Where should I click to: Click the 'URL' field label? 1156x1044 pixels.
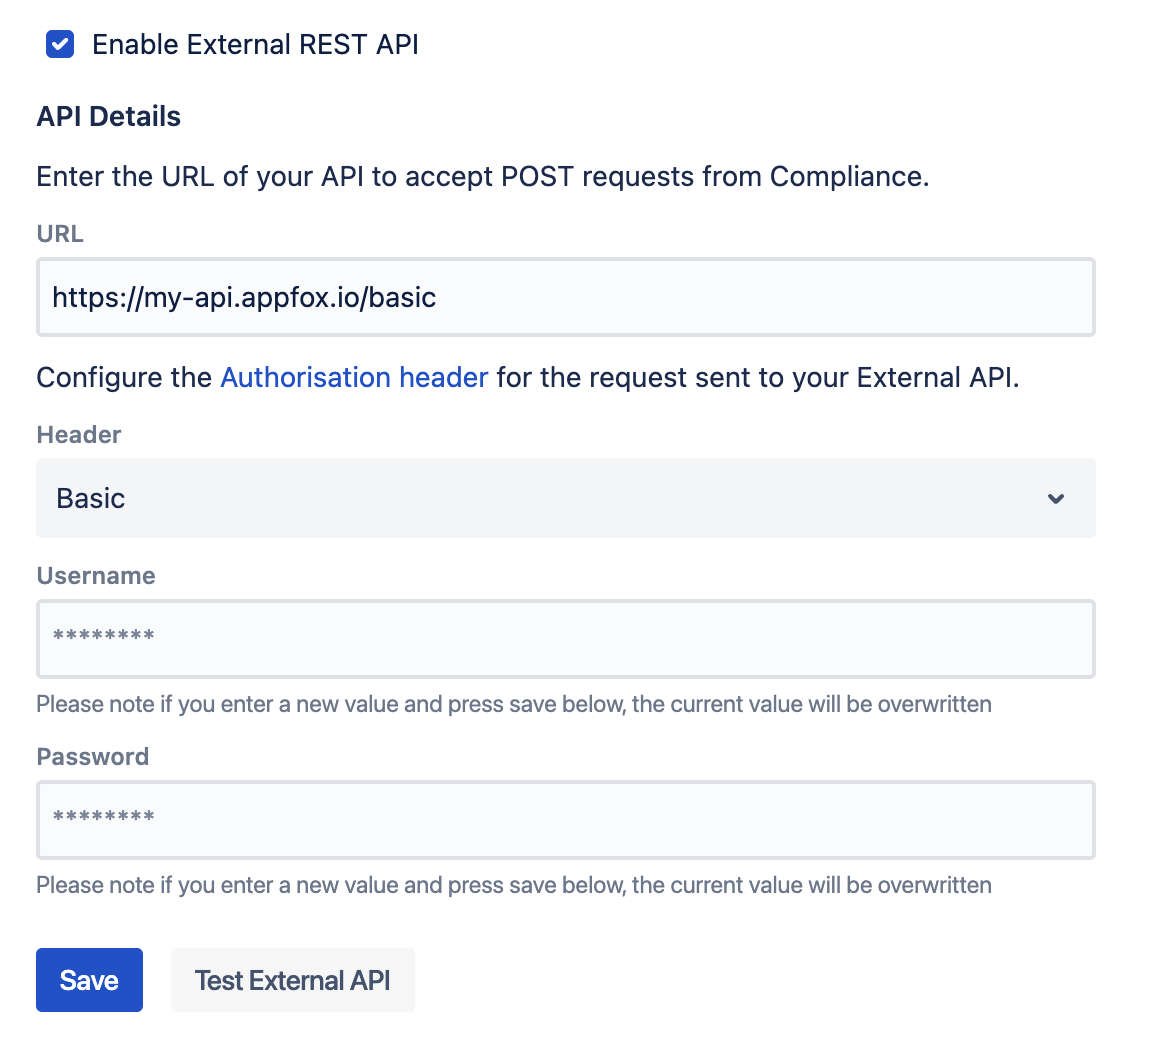(x=60, y=234)
